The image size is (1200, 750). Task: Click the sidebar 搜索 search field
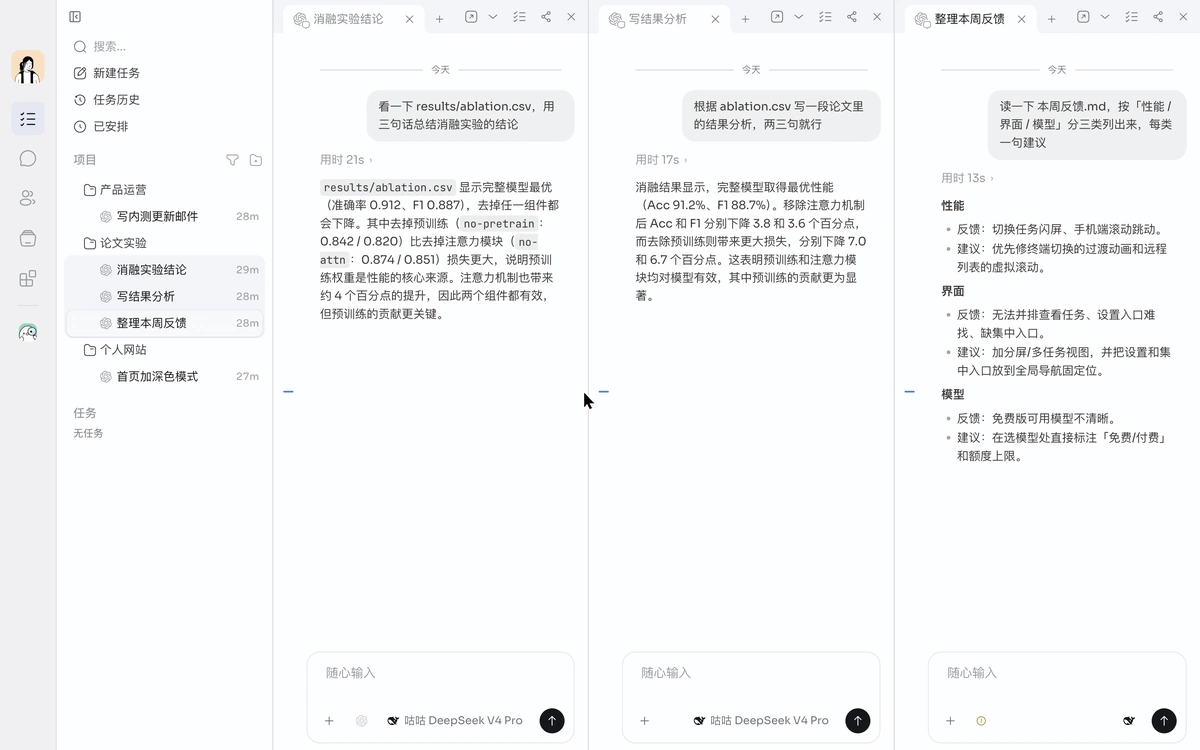click(165, 46)
